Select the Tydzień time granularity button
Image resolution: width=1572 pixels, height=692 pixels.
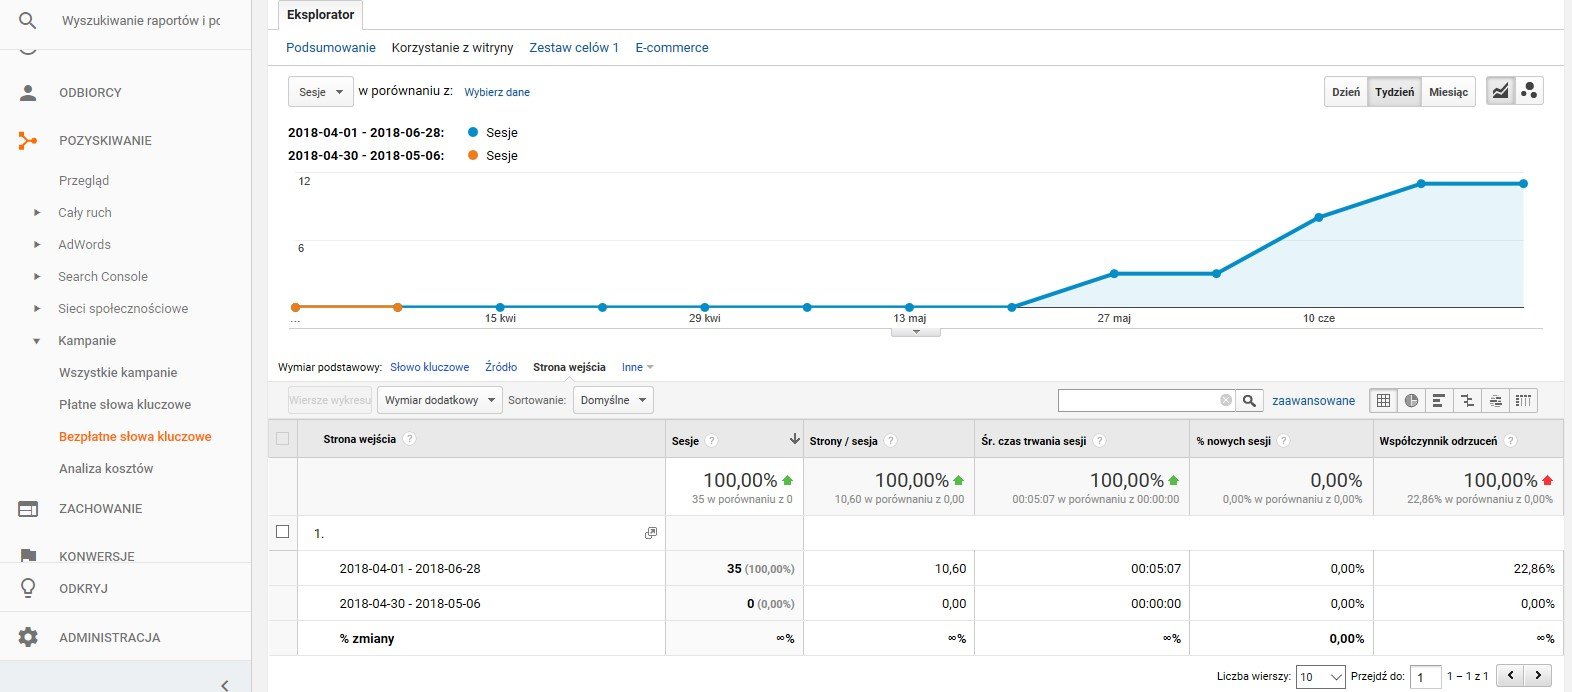(1394, 92)
